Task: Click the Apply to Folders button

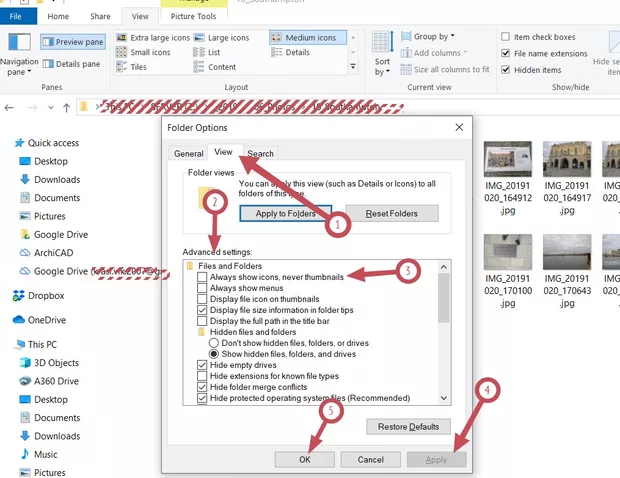Action: [x=285, y=214]
